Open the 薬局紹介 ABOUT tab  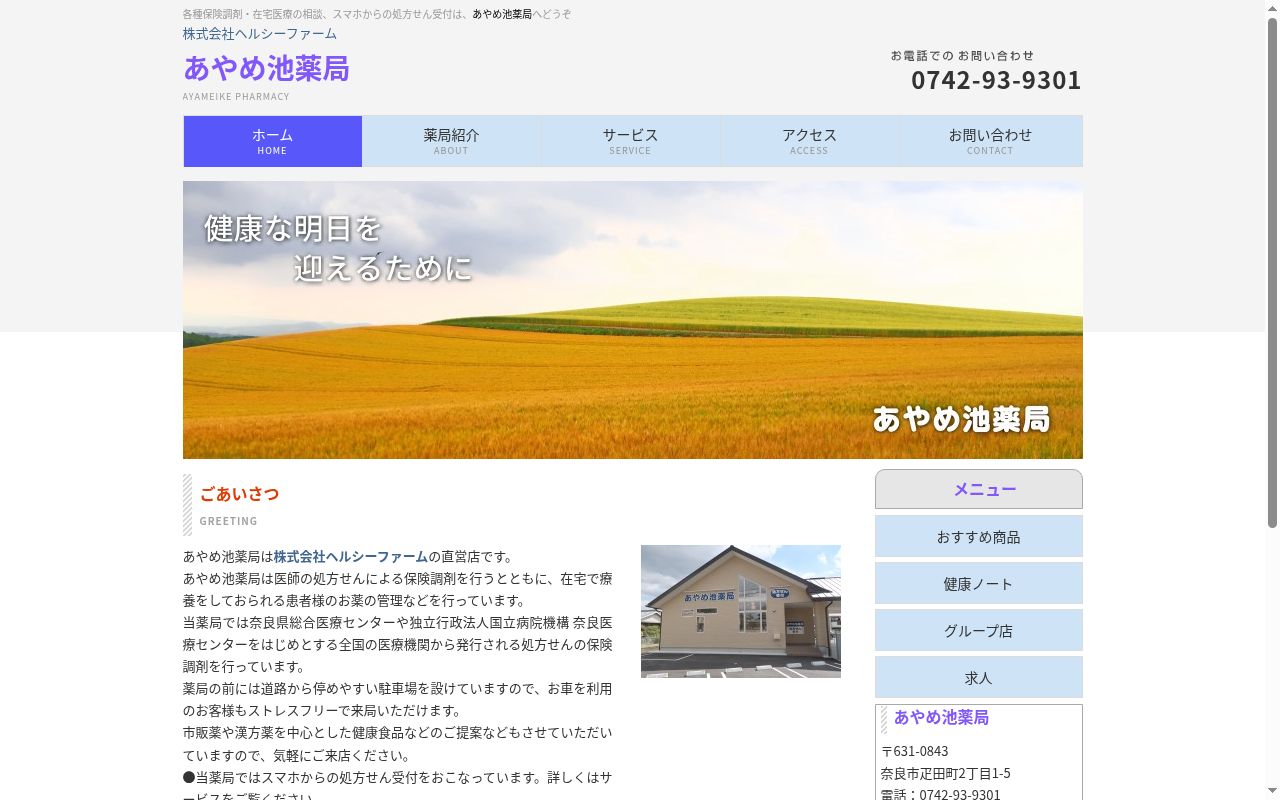(451, 141)
